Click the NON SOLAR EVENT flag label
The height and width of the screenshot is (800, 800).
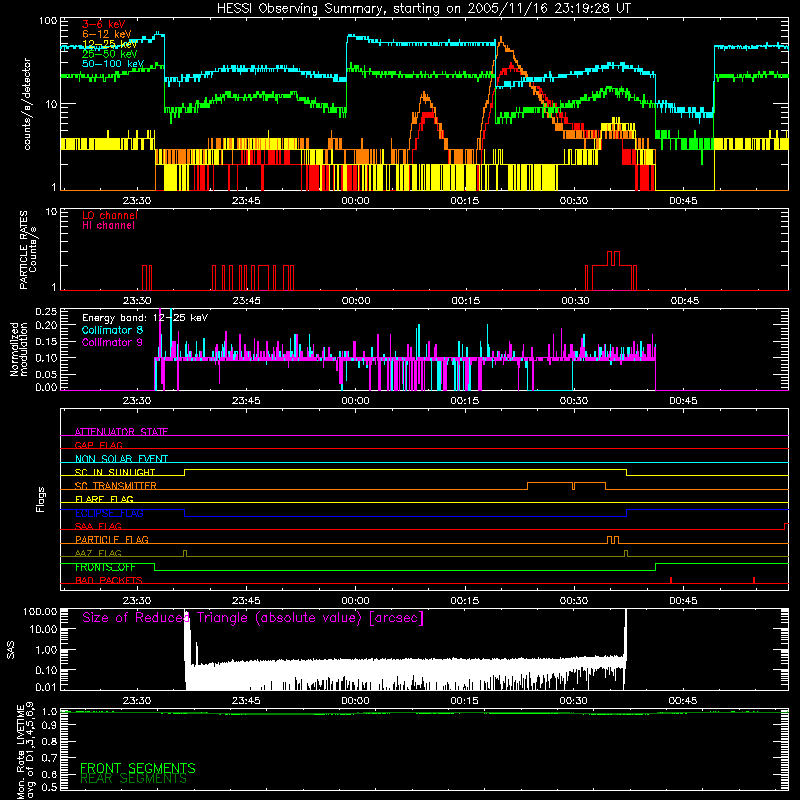pyautogui.click(x=121, y=459)
